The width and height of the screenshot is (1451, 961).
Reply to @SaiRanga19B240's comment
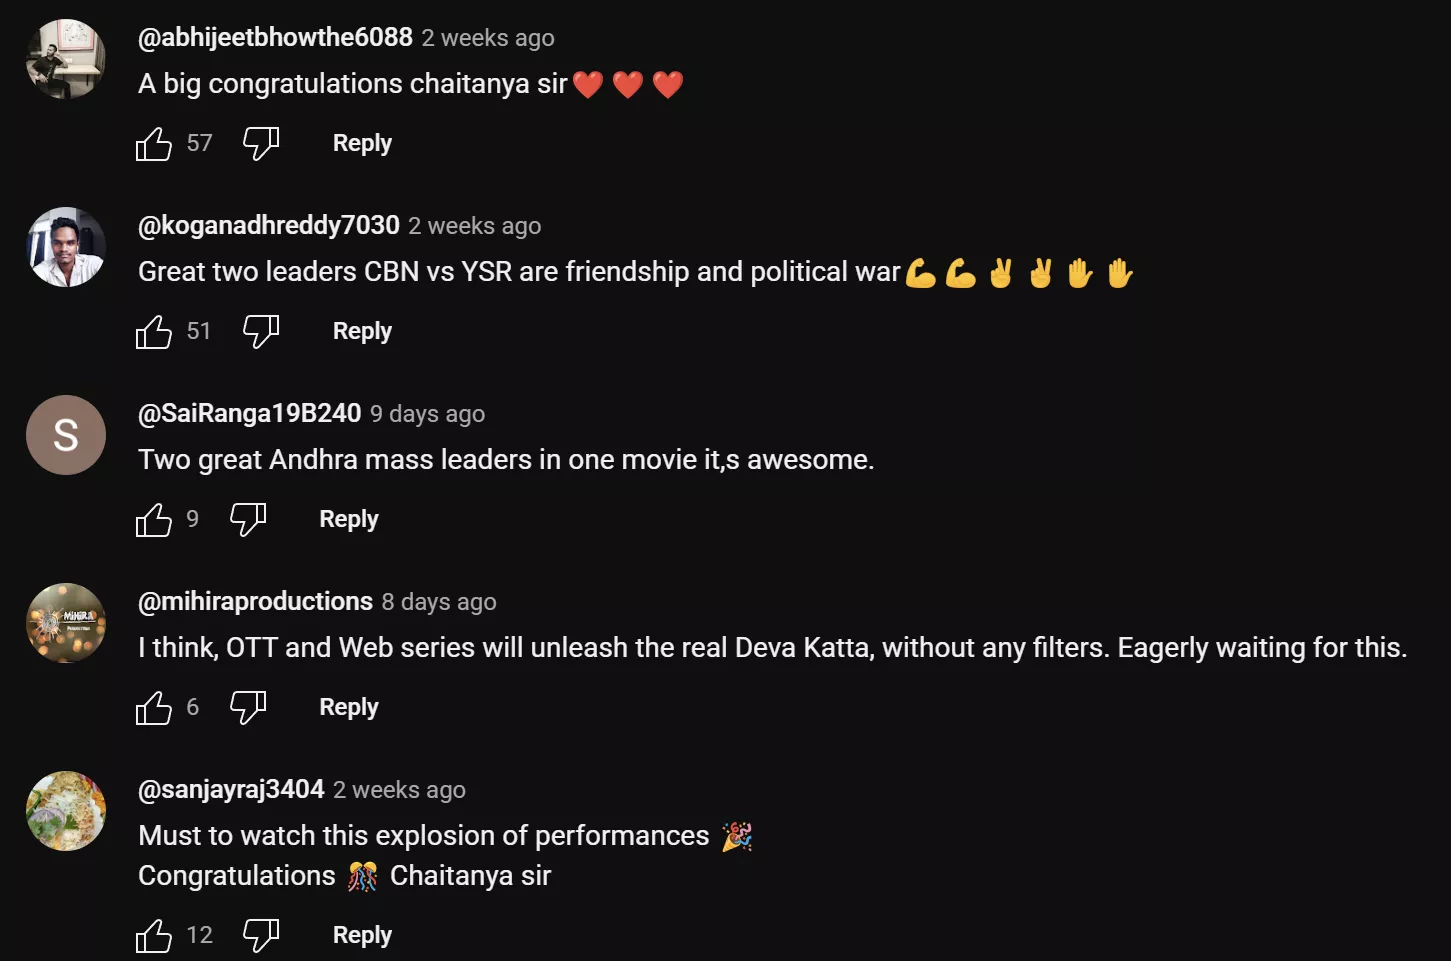348,519
